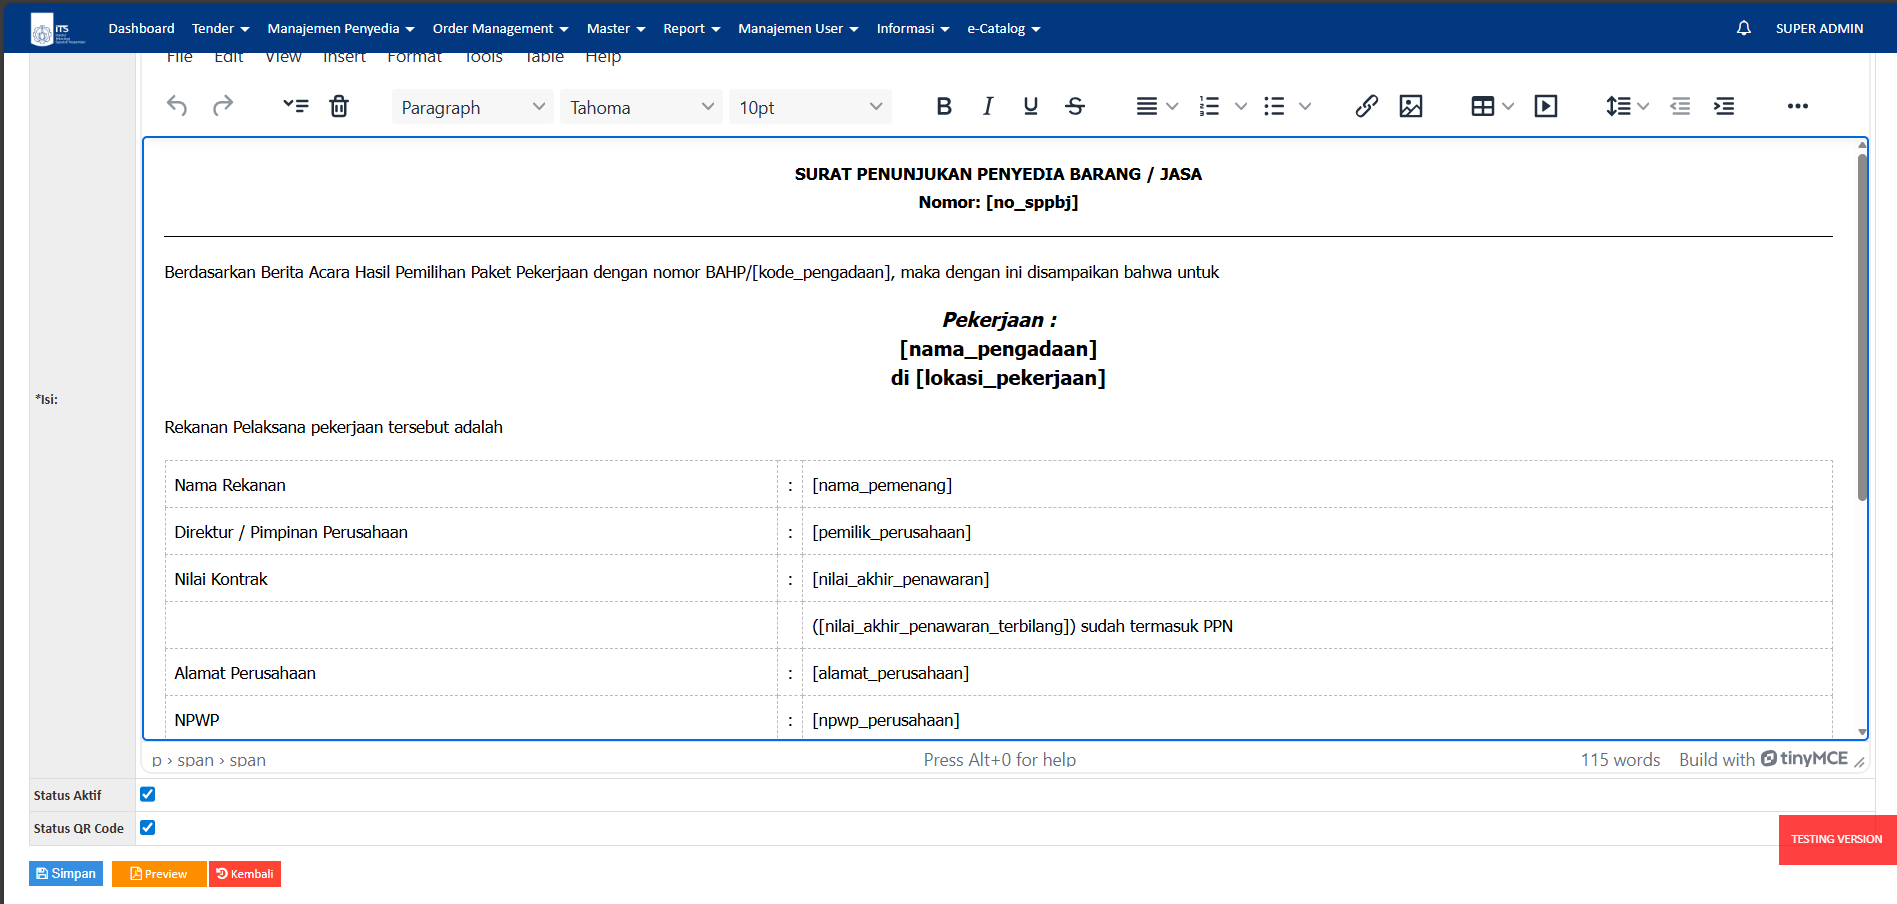1897x904 pixels.
Task: Open the 10pt font size dropdown
Action: [809, 107]
